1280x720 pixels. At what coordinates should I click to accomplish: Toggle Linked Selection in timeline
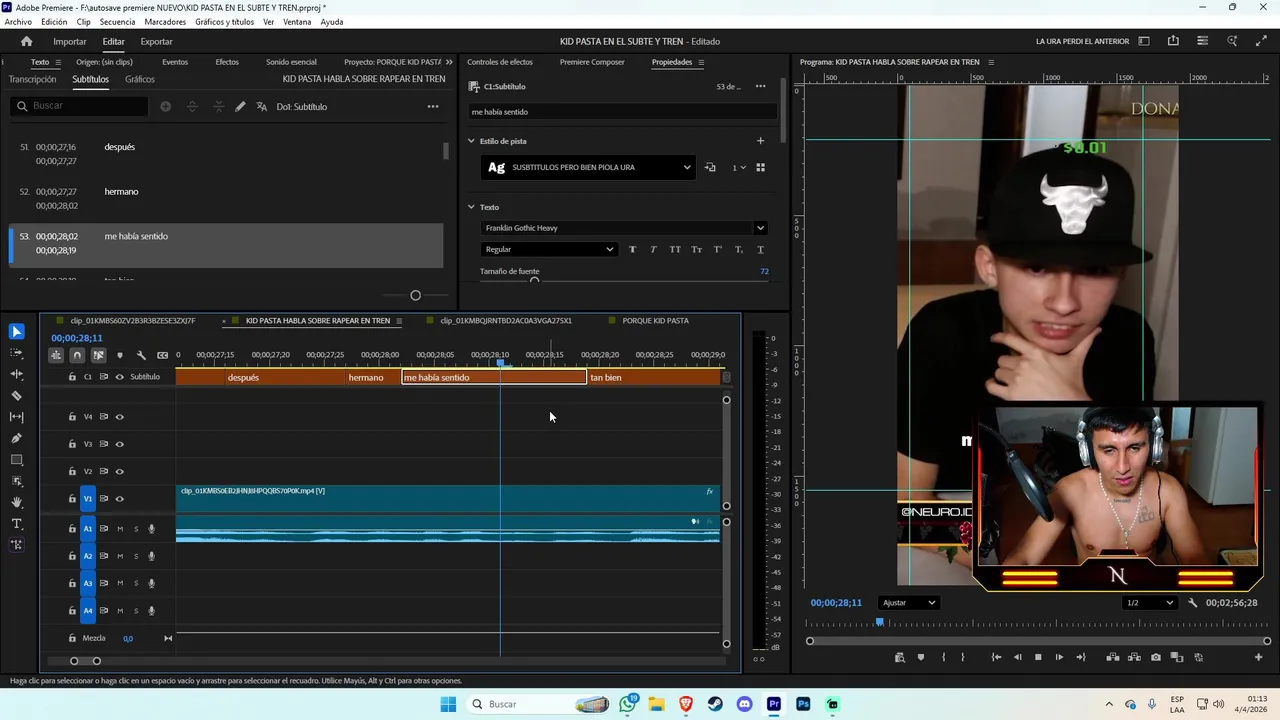tap(98, 355)
